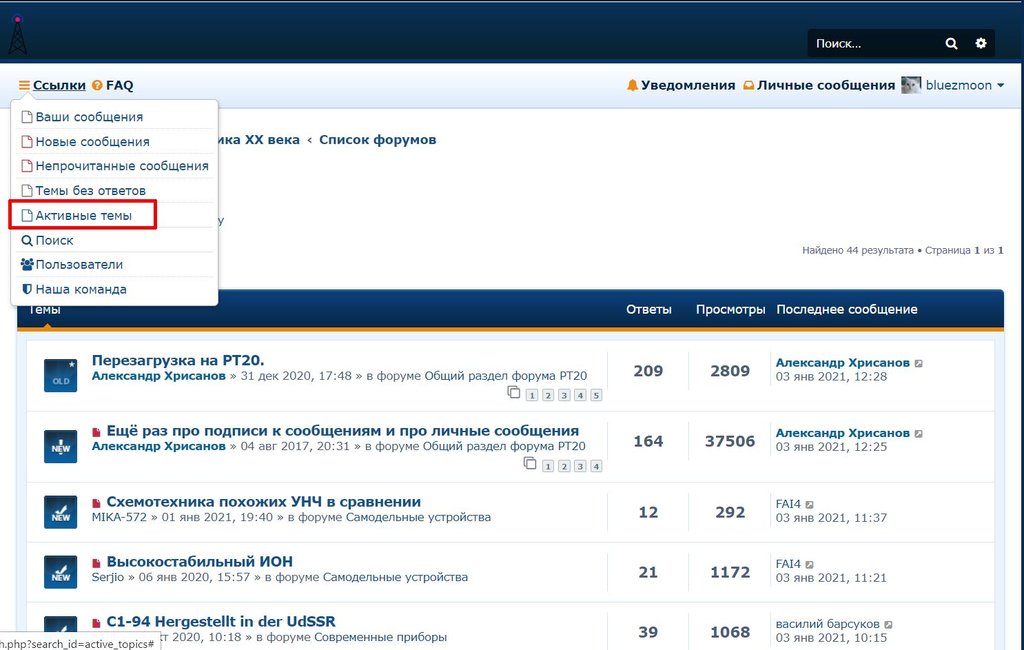Open the Ссылки quick links menu
The width and height of the screenshot is (1024, 650).
click(59, 85)
